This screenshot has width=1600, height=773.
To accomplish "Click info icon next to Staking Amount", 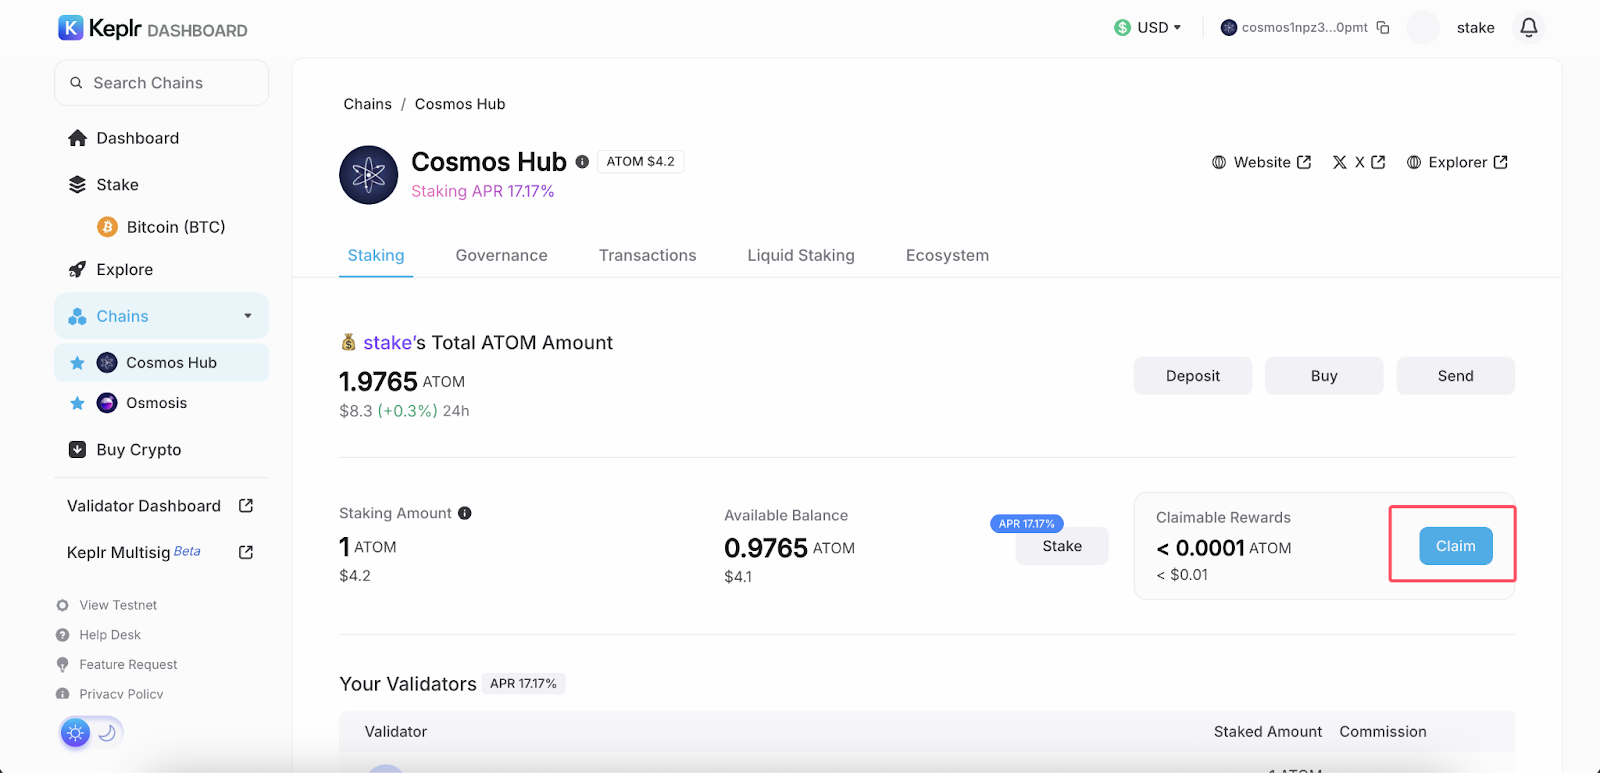I will [x=464, y=513].
